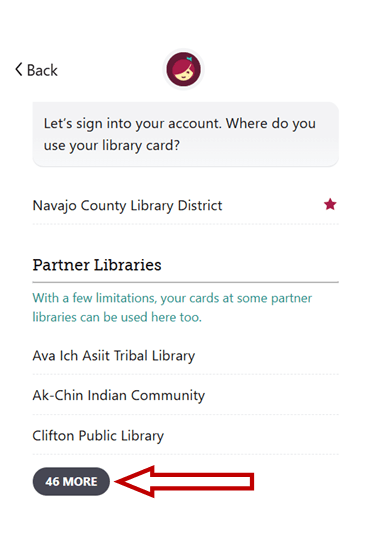Click the word 'Community' in Ak-Chin row

(x=168, y=395)
